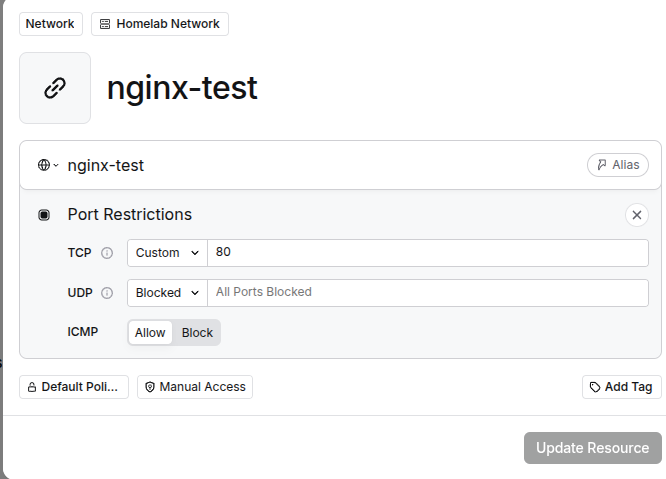Screen dimensions: 666x479
Task: Click the Alias button
Action: pyautogui.click(x=617, y=165)
